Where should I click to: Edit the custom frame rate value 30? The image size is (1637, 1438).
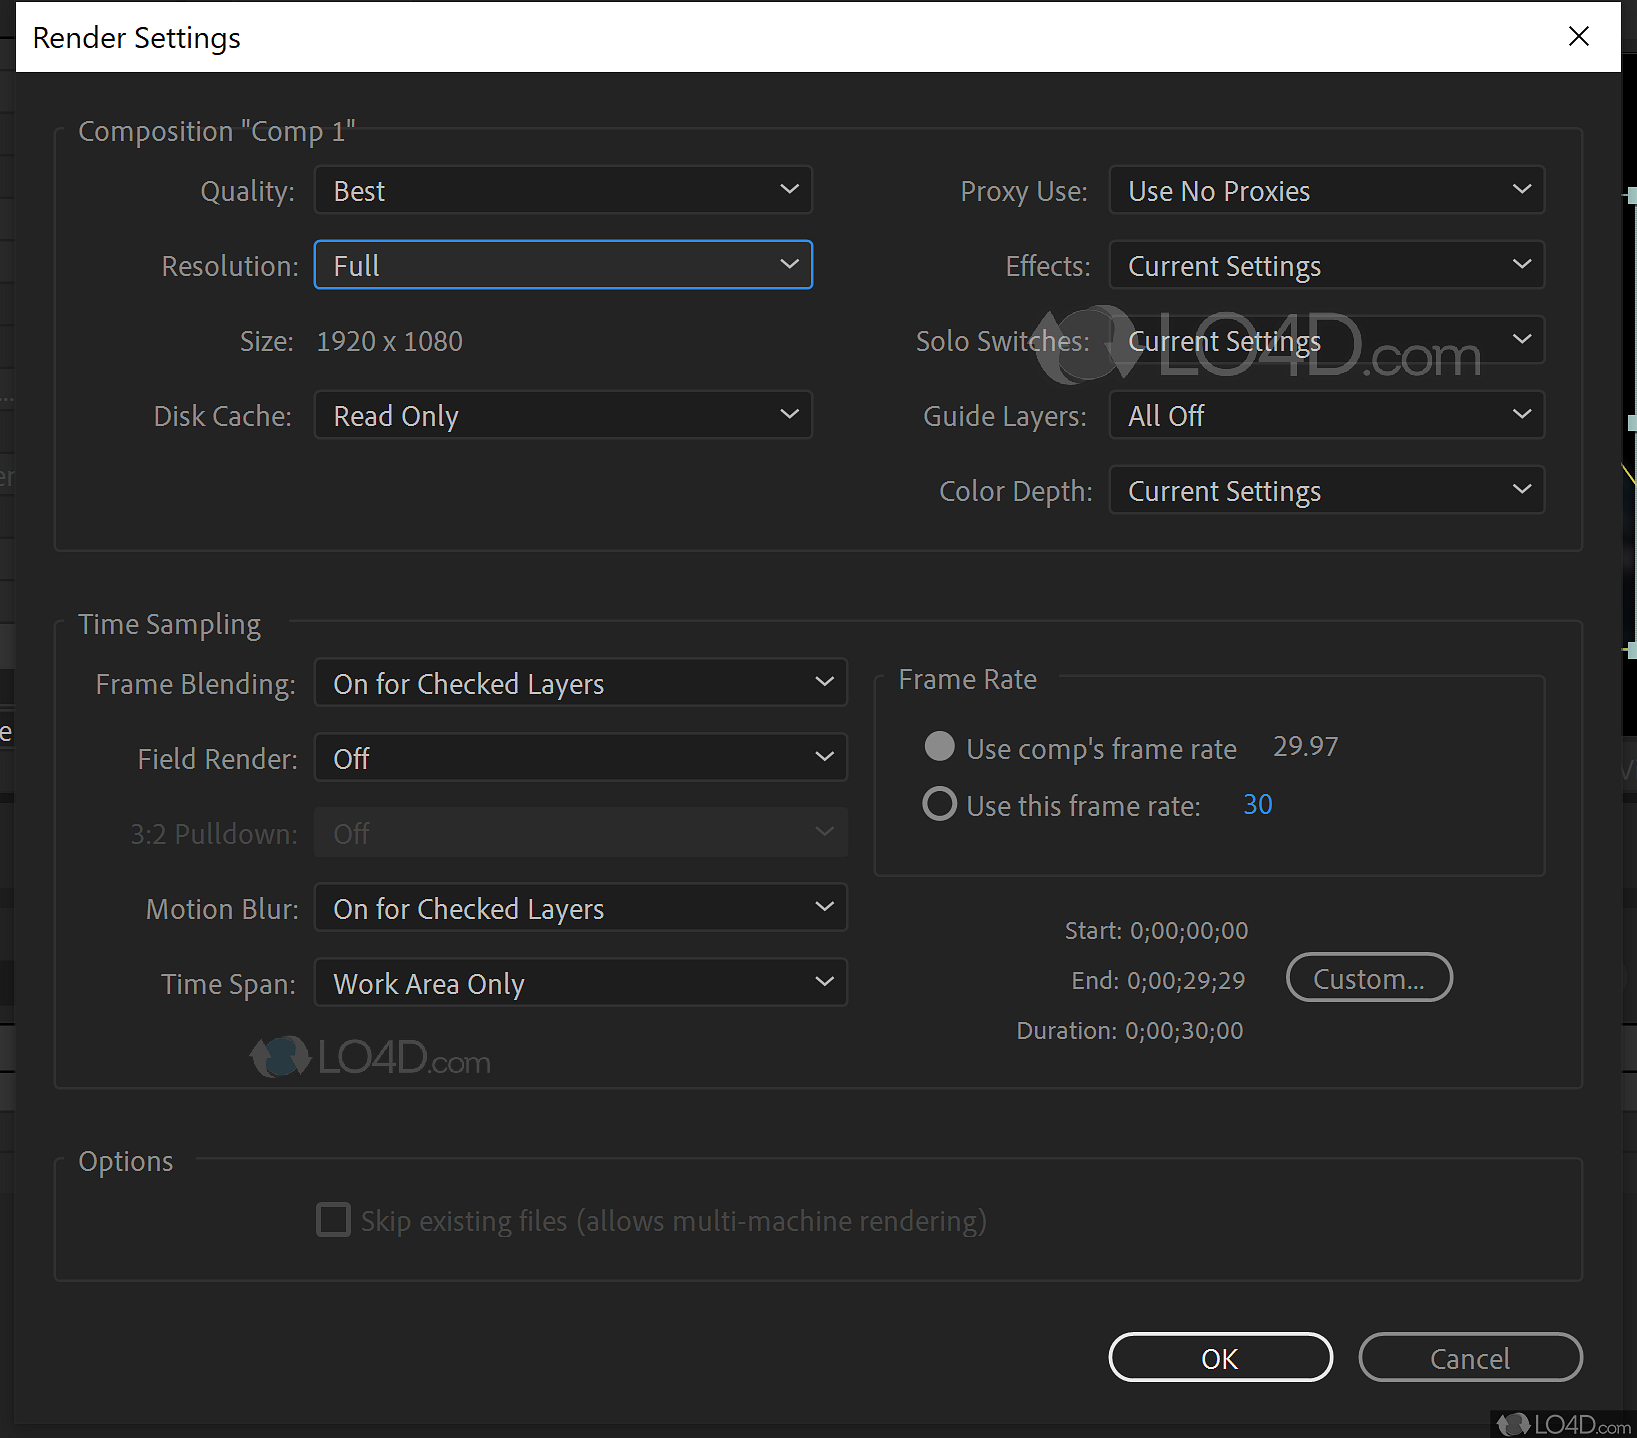point(1257,804)
